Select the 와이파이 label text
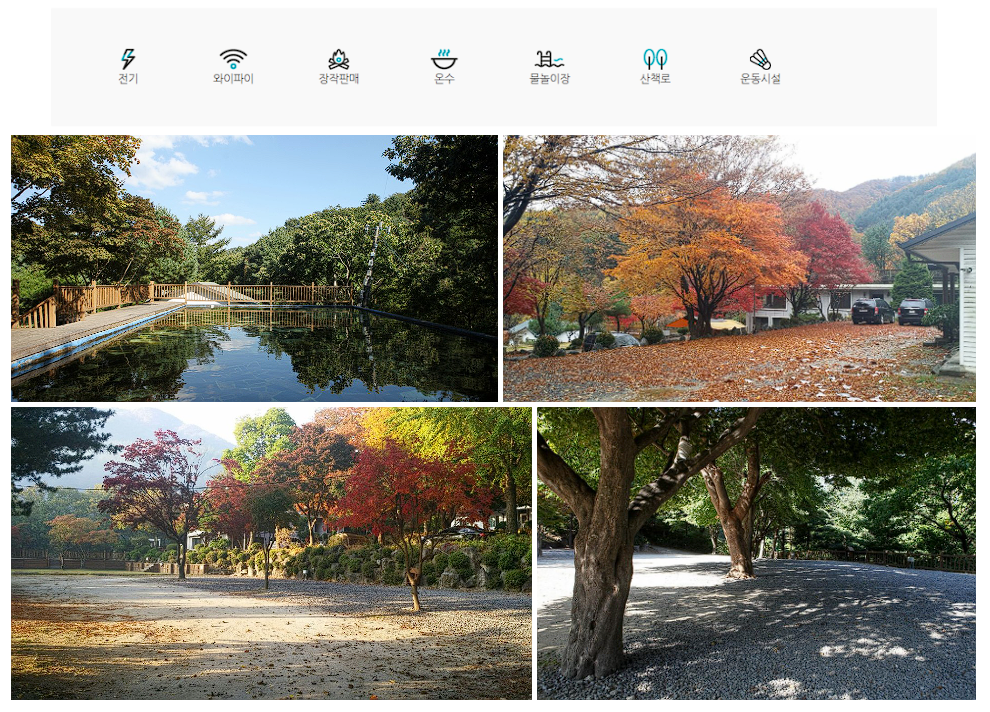 tap(233, 79)
